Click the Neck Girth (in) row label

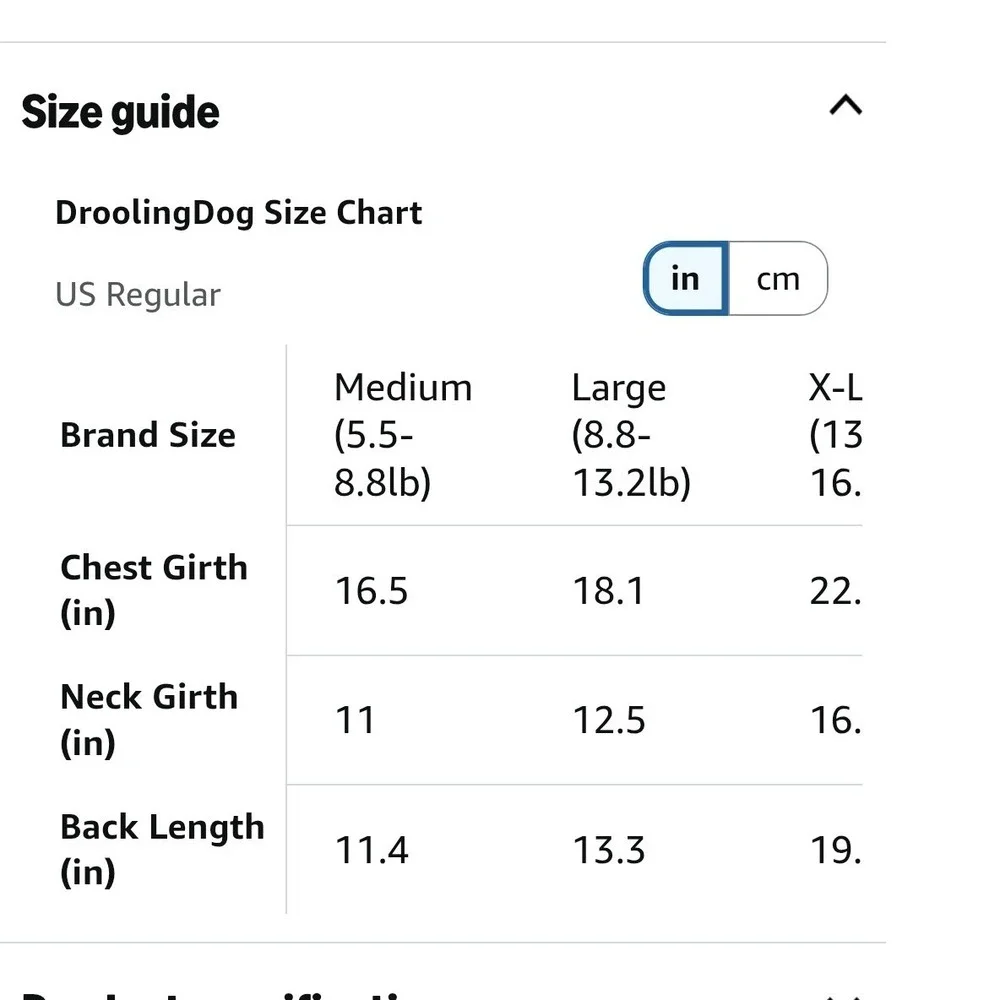(149, 719)
